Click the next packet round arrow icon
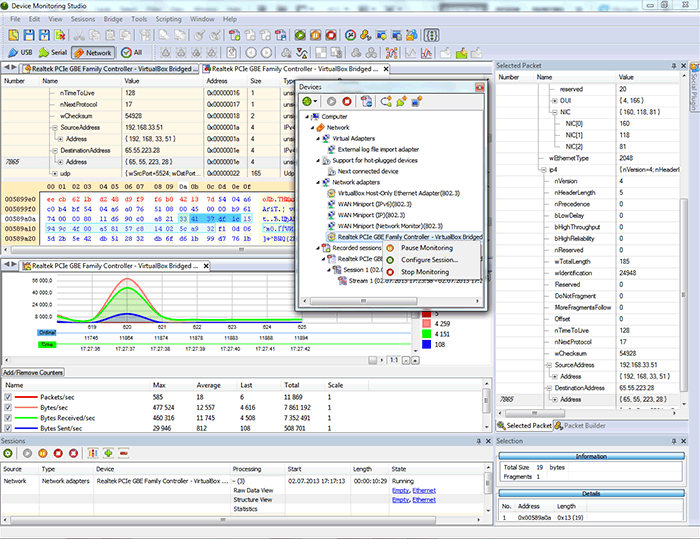700x539 pixels. point(266,53)
